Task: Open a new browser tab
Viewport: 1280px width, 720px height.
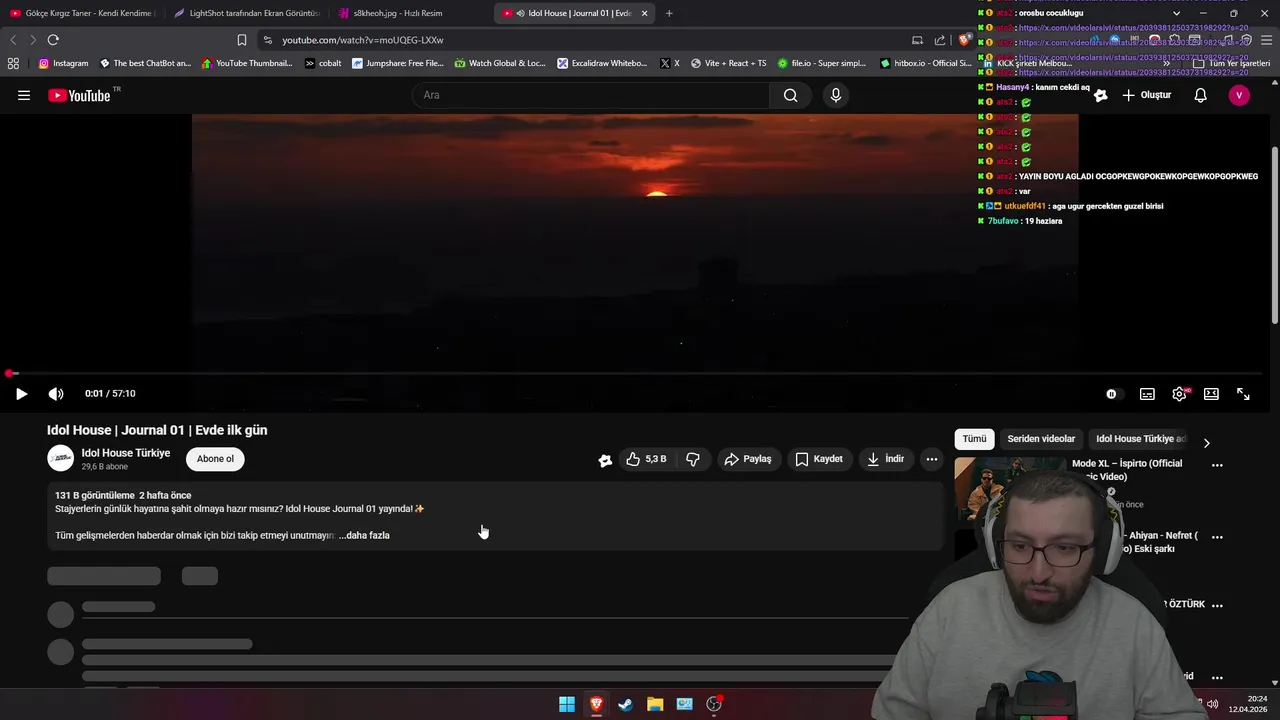Action: tap(669, 13)
